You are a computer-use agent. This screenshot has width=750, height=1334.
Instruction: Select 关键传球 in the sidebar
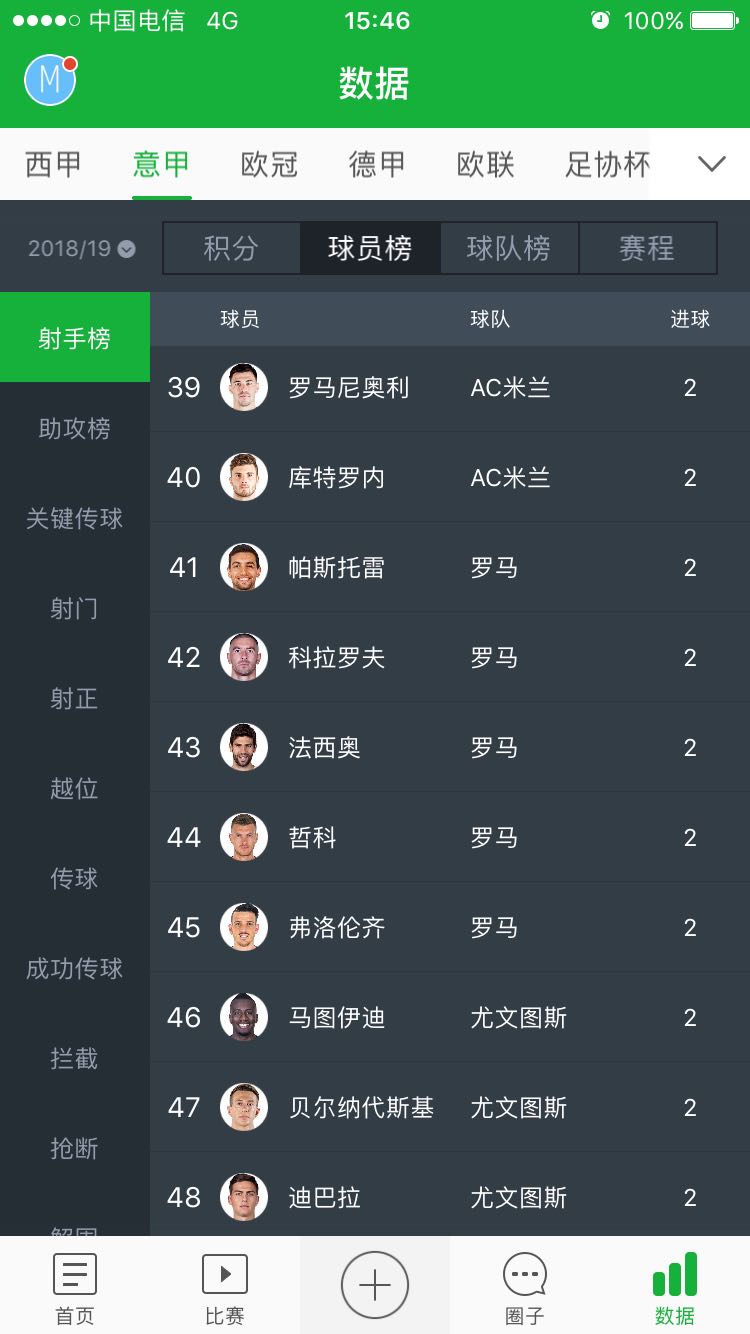(74, 519)
